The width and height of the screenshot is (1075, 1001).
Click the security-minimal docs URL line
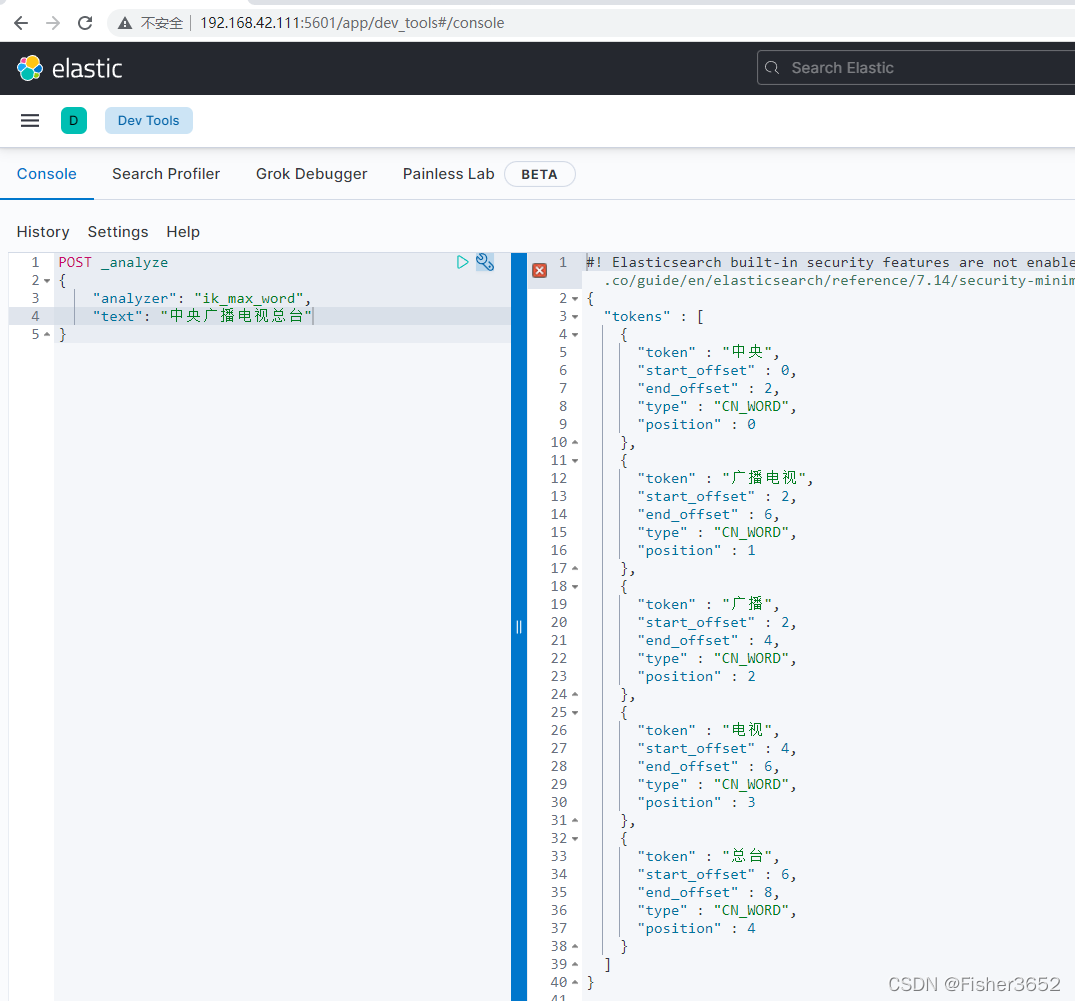839,280
